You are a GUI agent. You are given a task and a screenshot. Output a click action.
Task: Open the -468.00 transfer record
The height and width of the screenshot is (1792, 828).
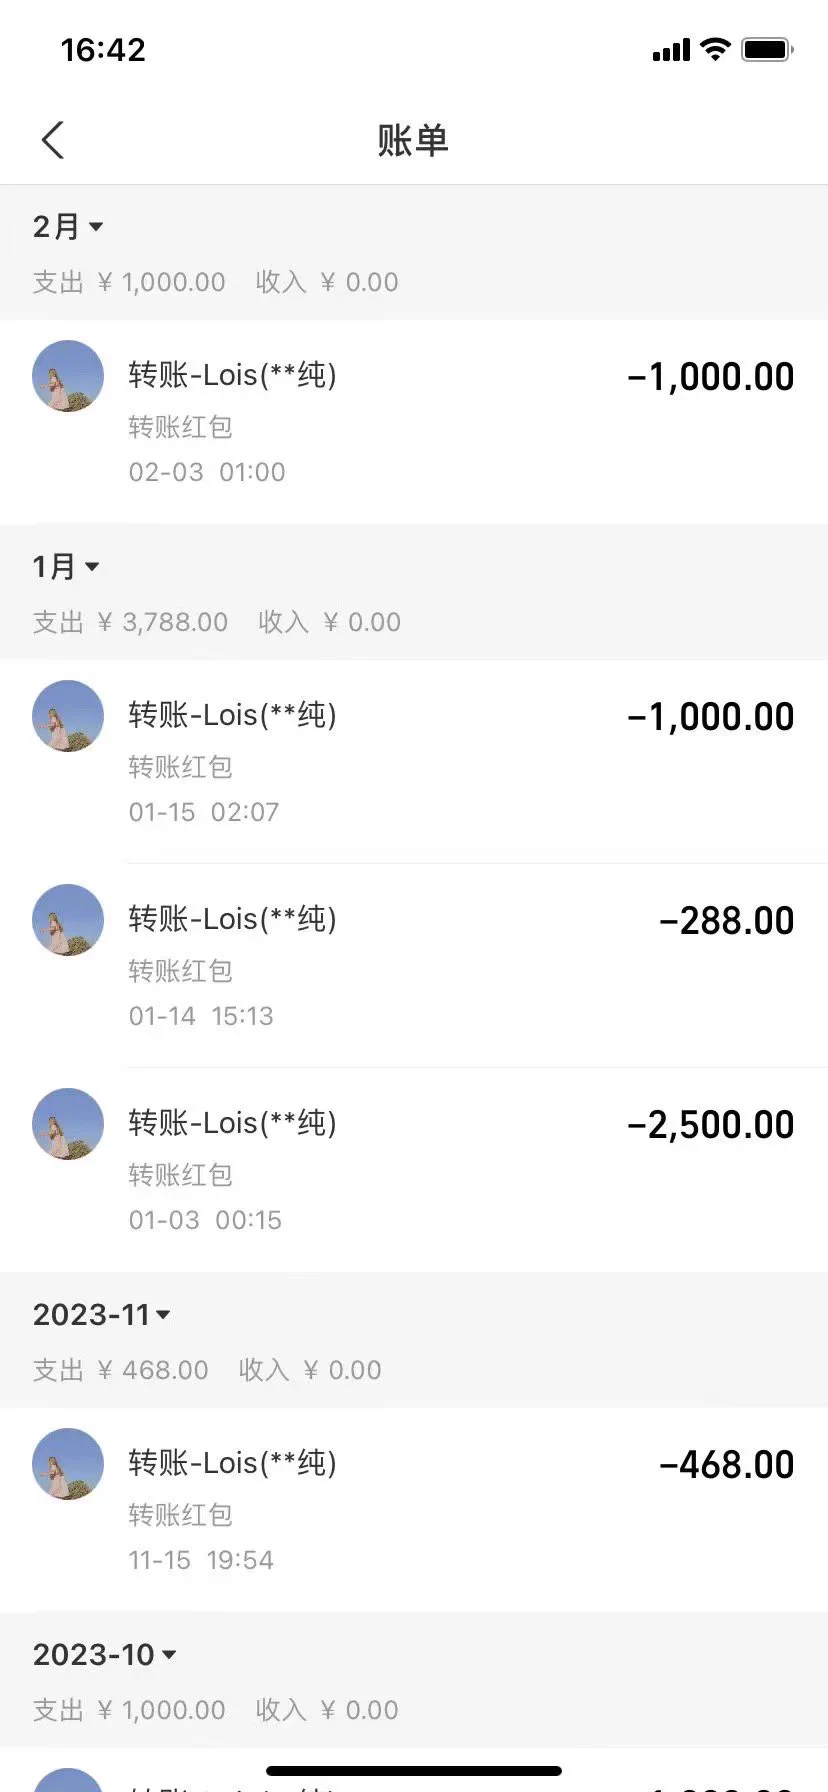coord(460,1509)
